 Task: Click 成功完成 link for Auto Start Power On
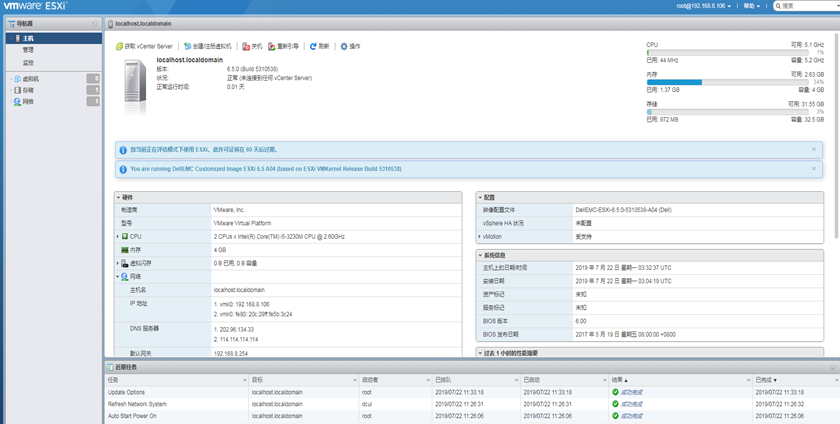click(632, 416)
